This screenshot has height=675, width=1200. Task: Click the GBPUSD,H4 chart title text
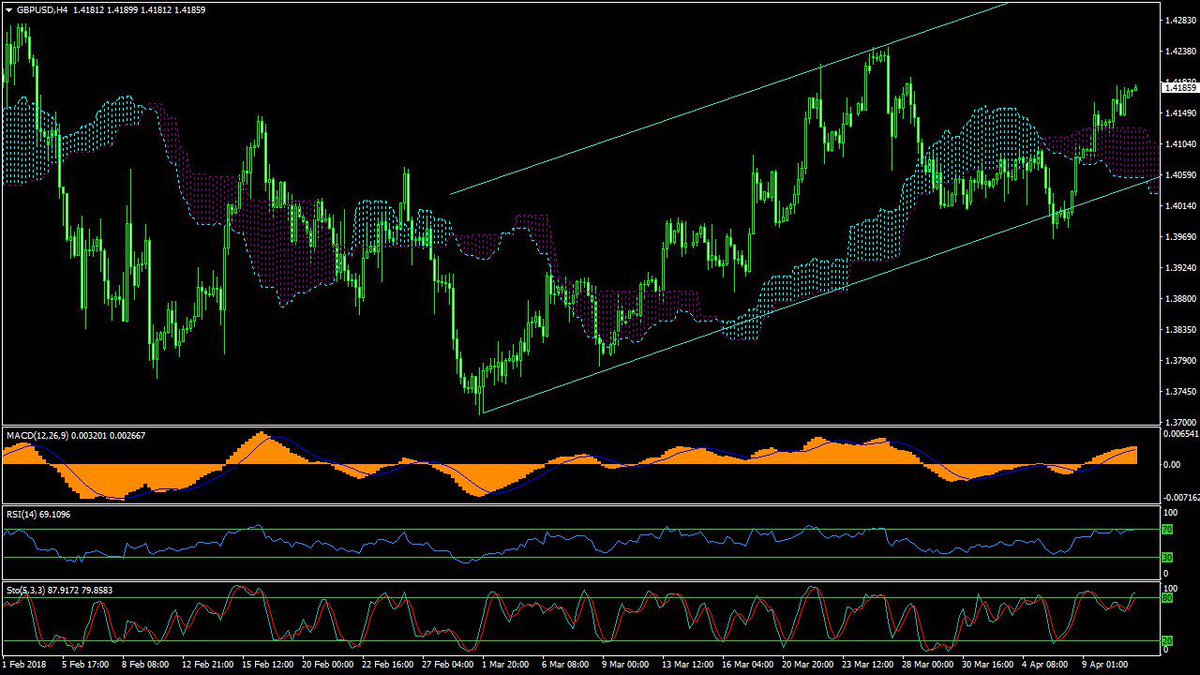point(42,9)
